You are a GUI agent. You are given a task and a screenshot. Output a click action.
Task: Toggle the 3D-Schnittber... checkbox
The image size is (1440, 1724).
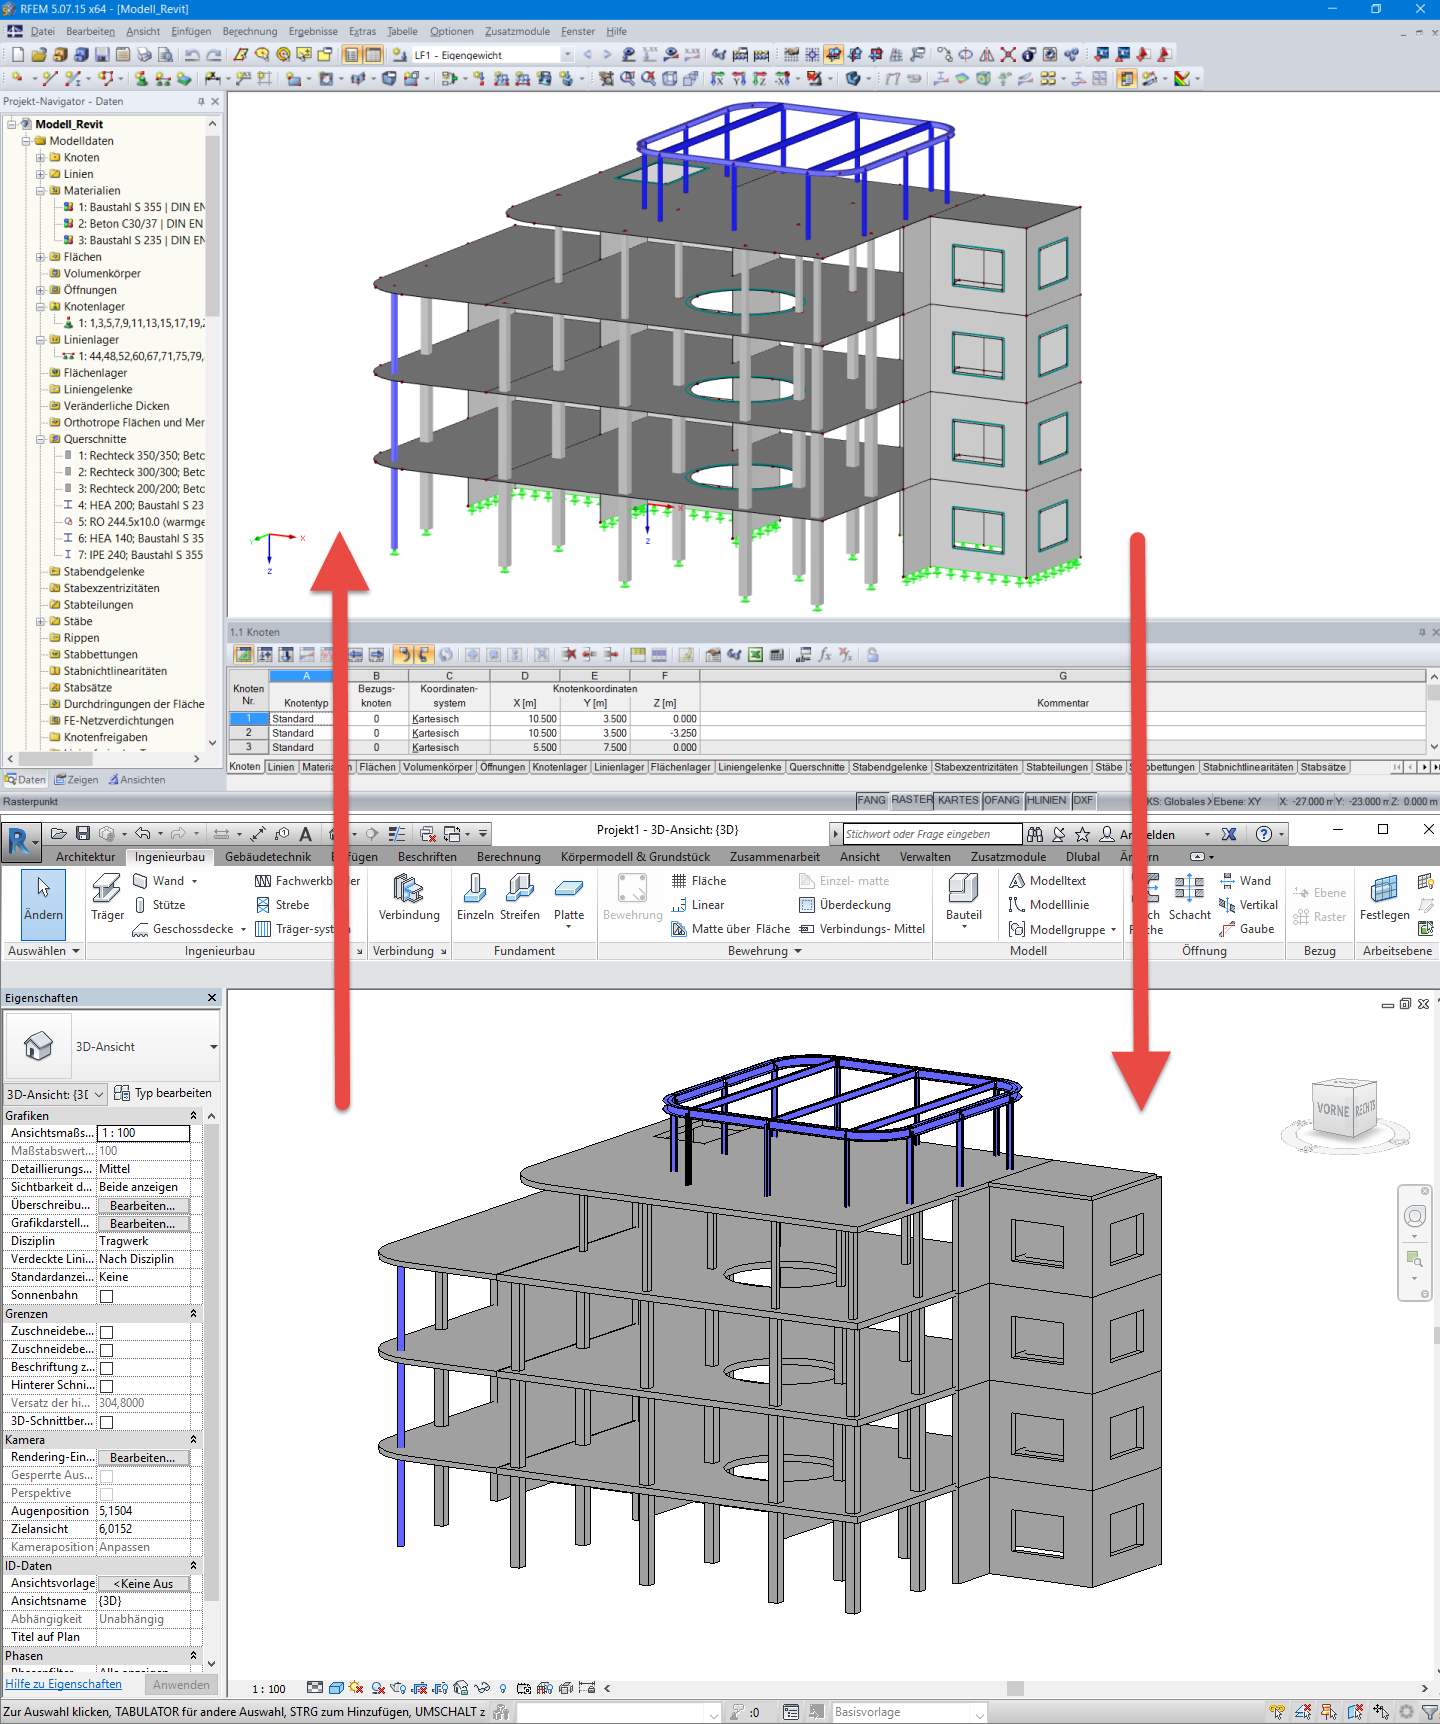(x=106, y=1422)
